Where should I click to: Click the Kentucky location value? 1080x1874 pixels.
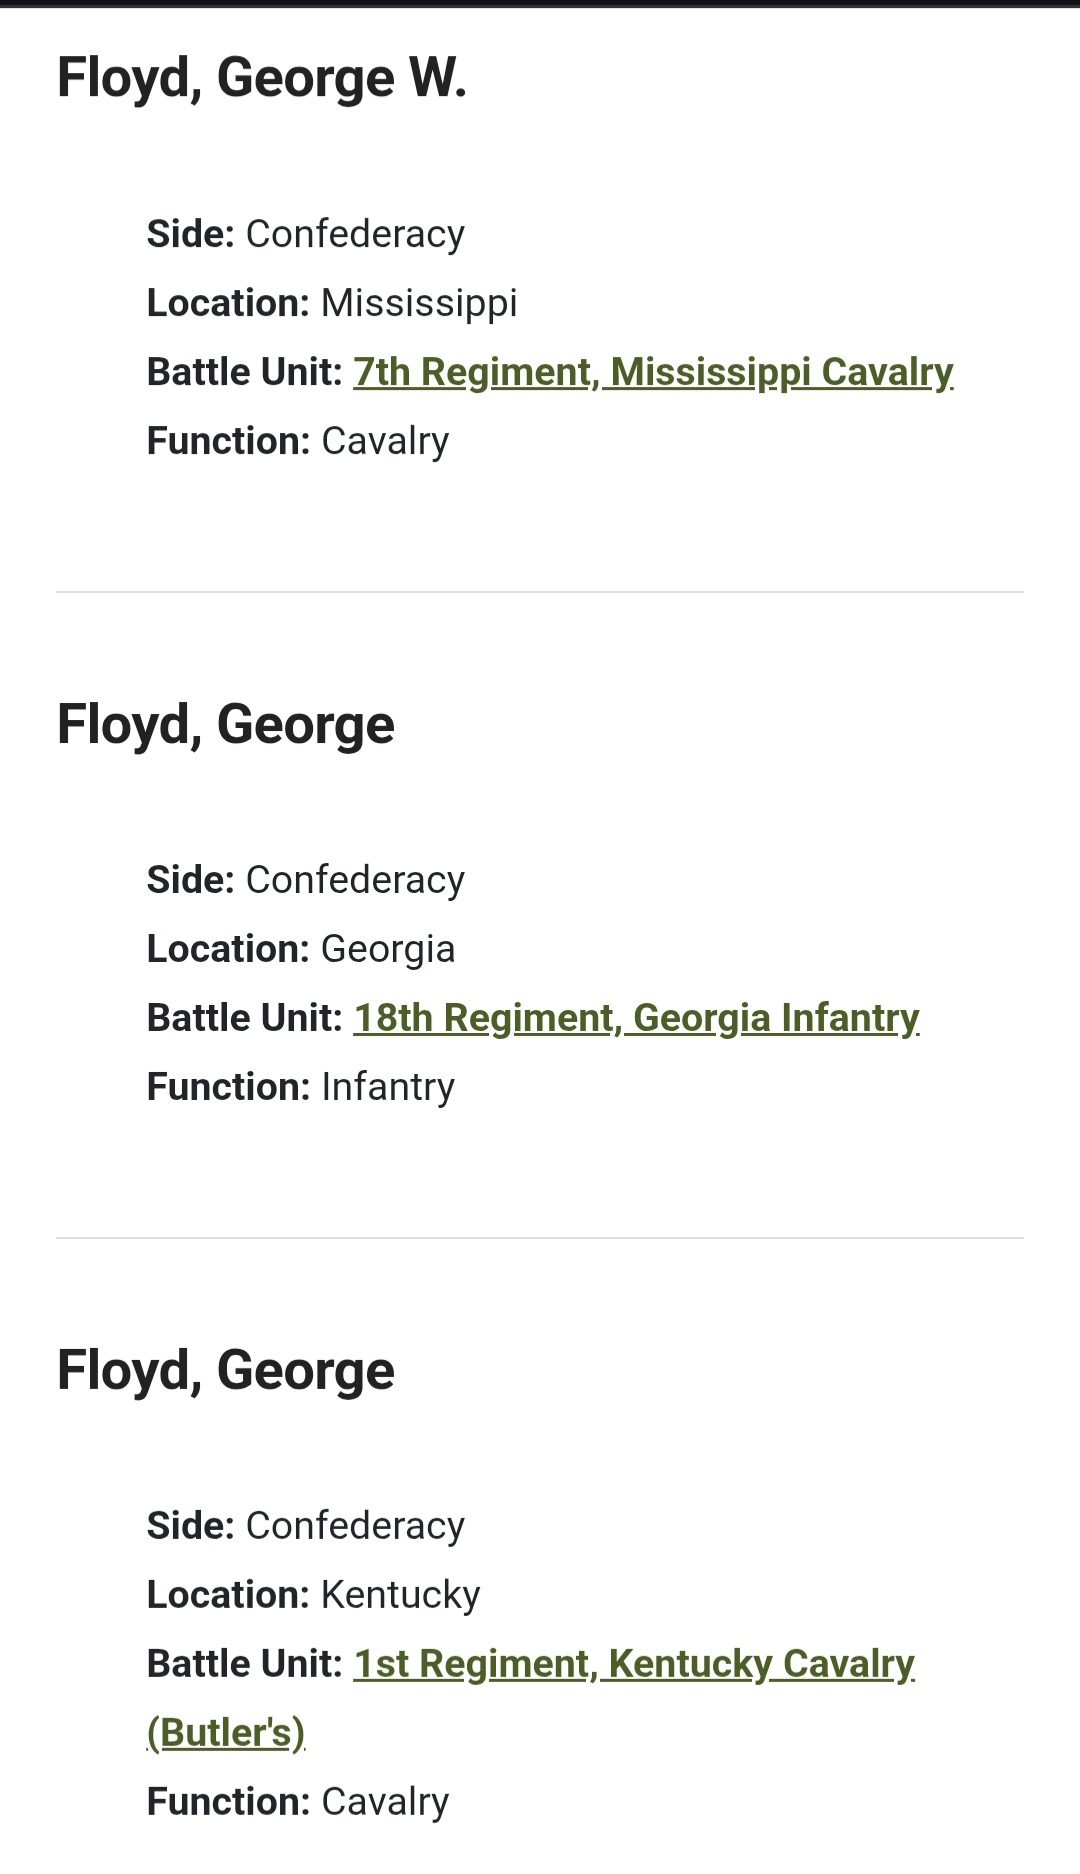400,1595
